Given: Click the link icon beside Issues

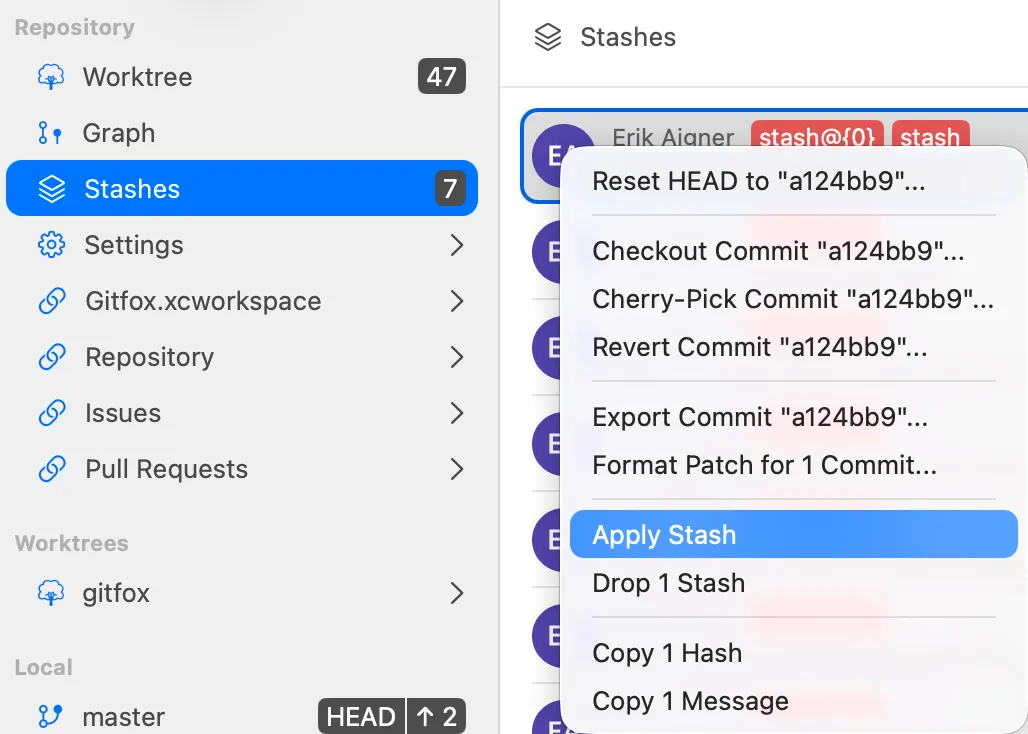Looking at the screenshot, I should pyautogui.click(x=52, y=413).
